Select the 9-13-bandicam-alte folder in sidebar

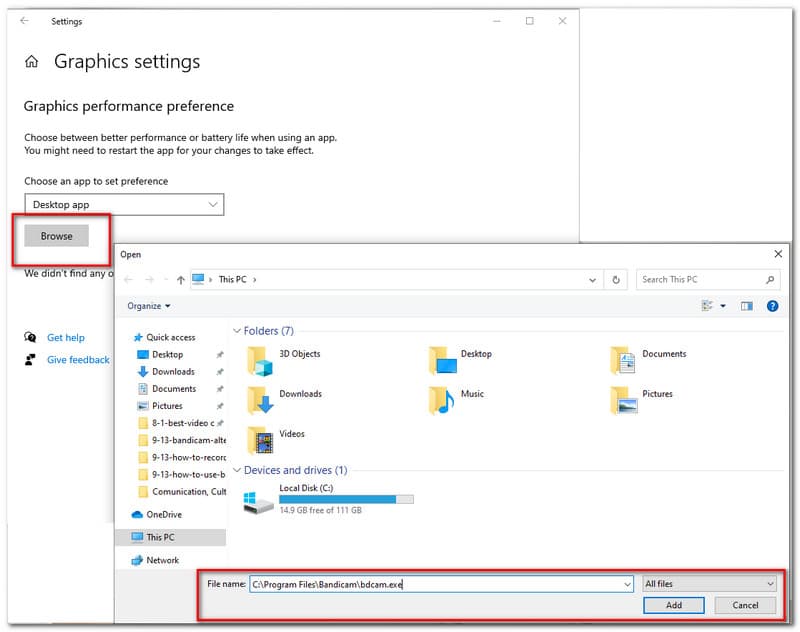point(182,441)
